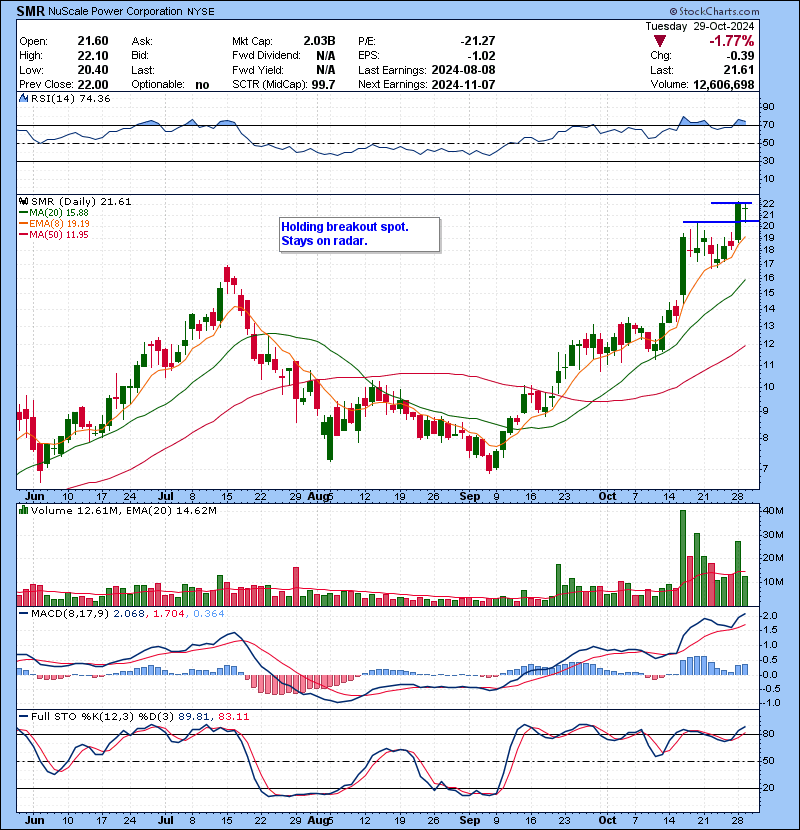Click the NuScale Power Corporation company name
Image resolution: width=800 pixels, height=830 pixels.
(x=115, y=11)
